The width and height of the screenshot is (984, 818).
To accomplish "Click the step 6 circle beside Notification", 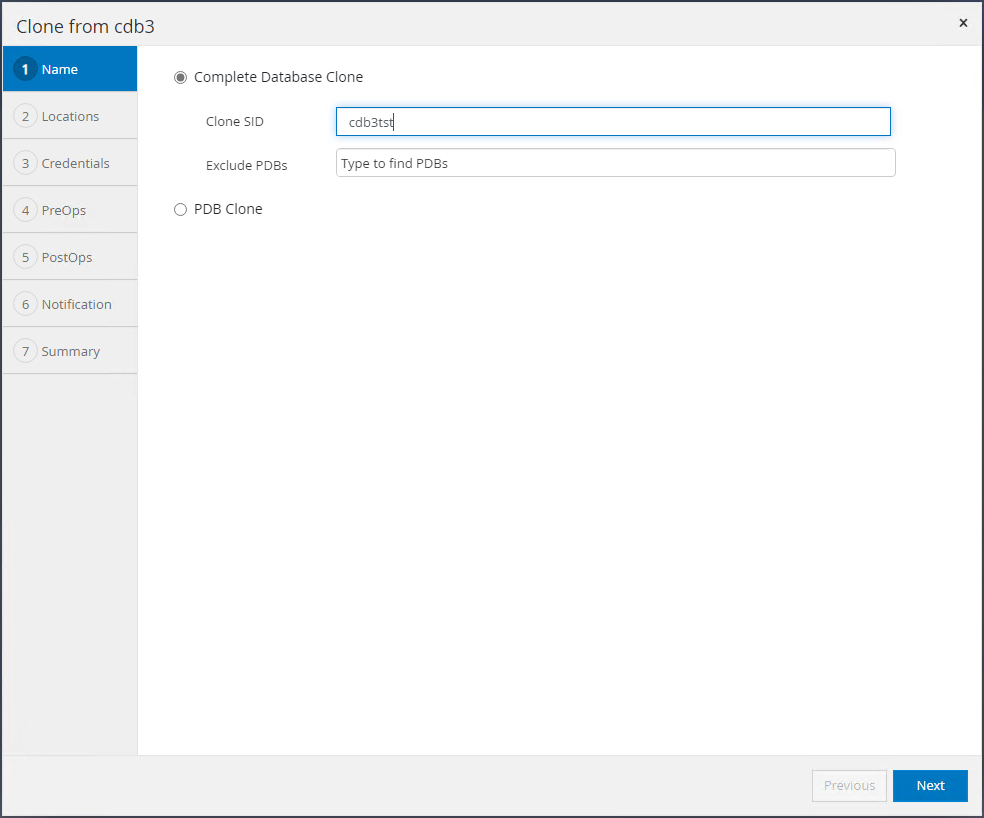I will click(x=25, y=304).
